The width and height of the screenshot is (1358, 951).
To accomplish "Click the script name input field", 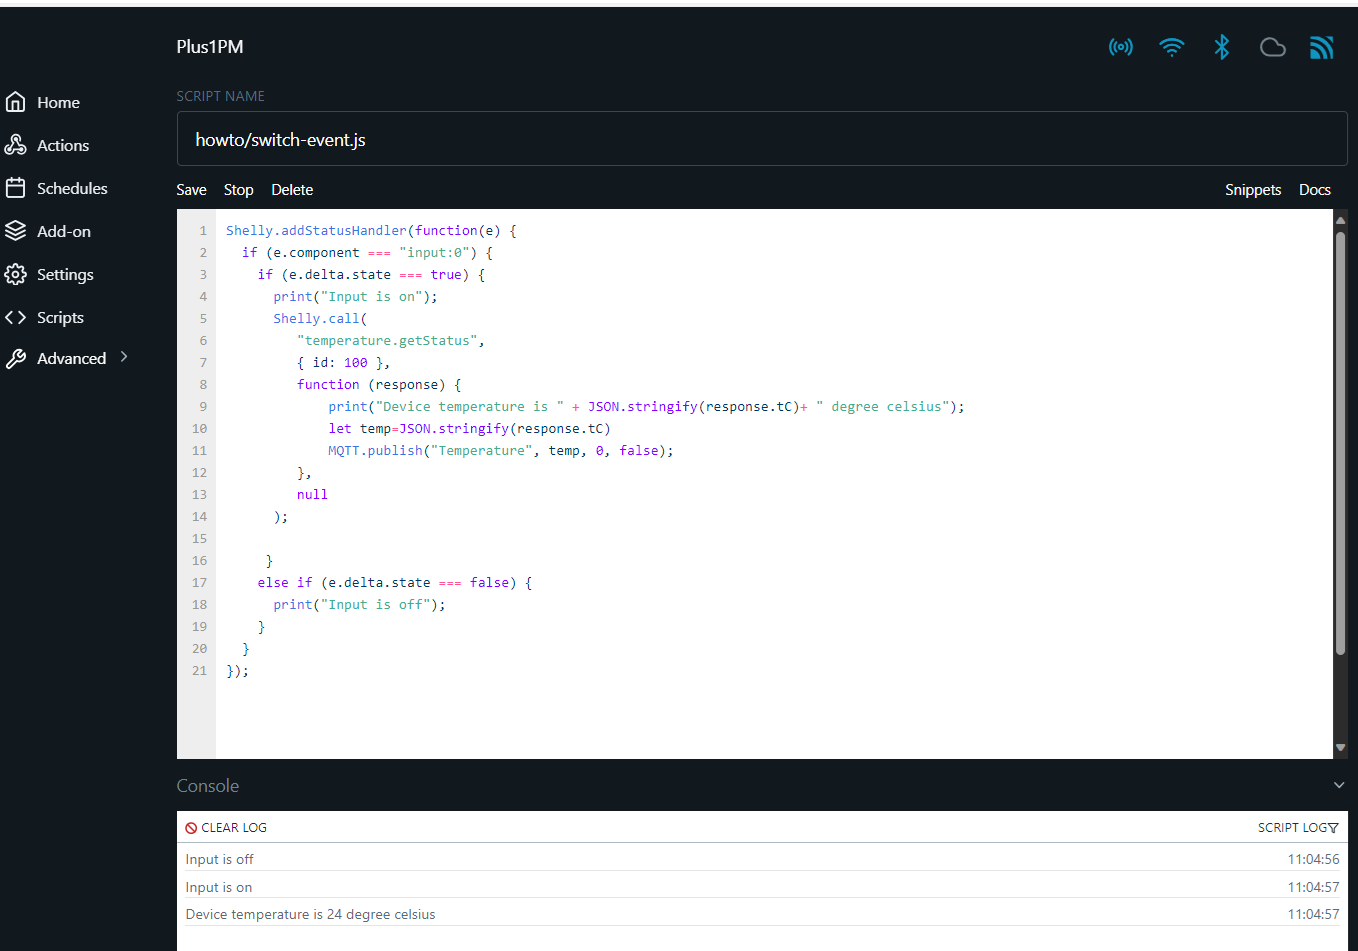I will pyautogui.click(x=762, y=139).
